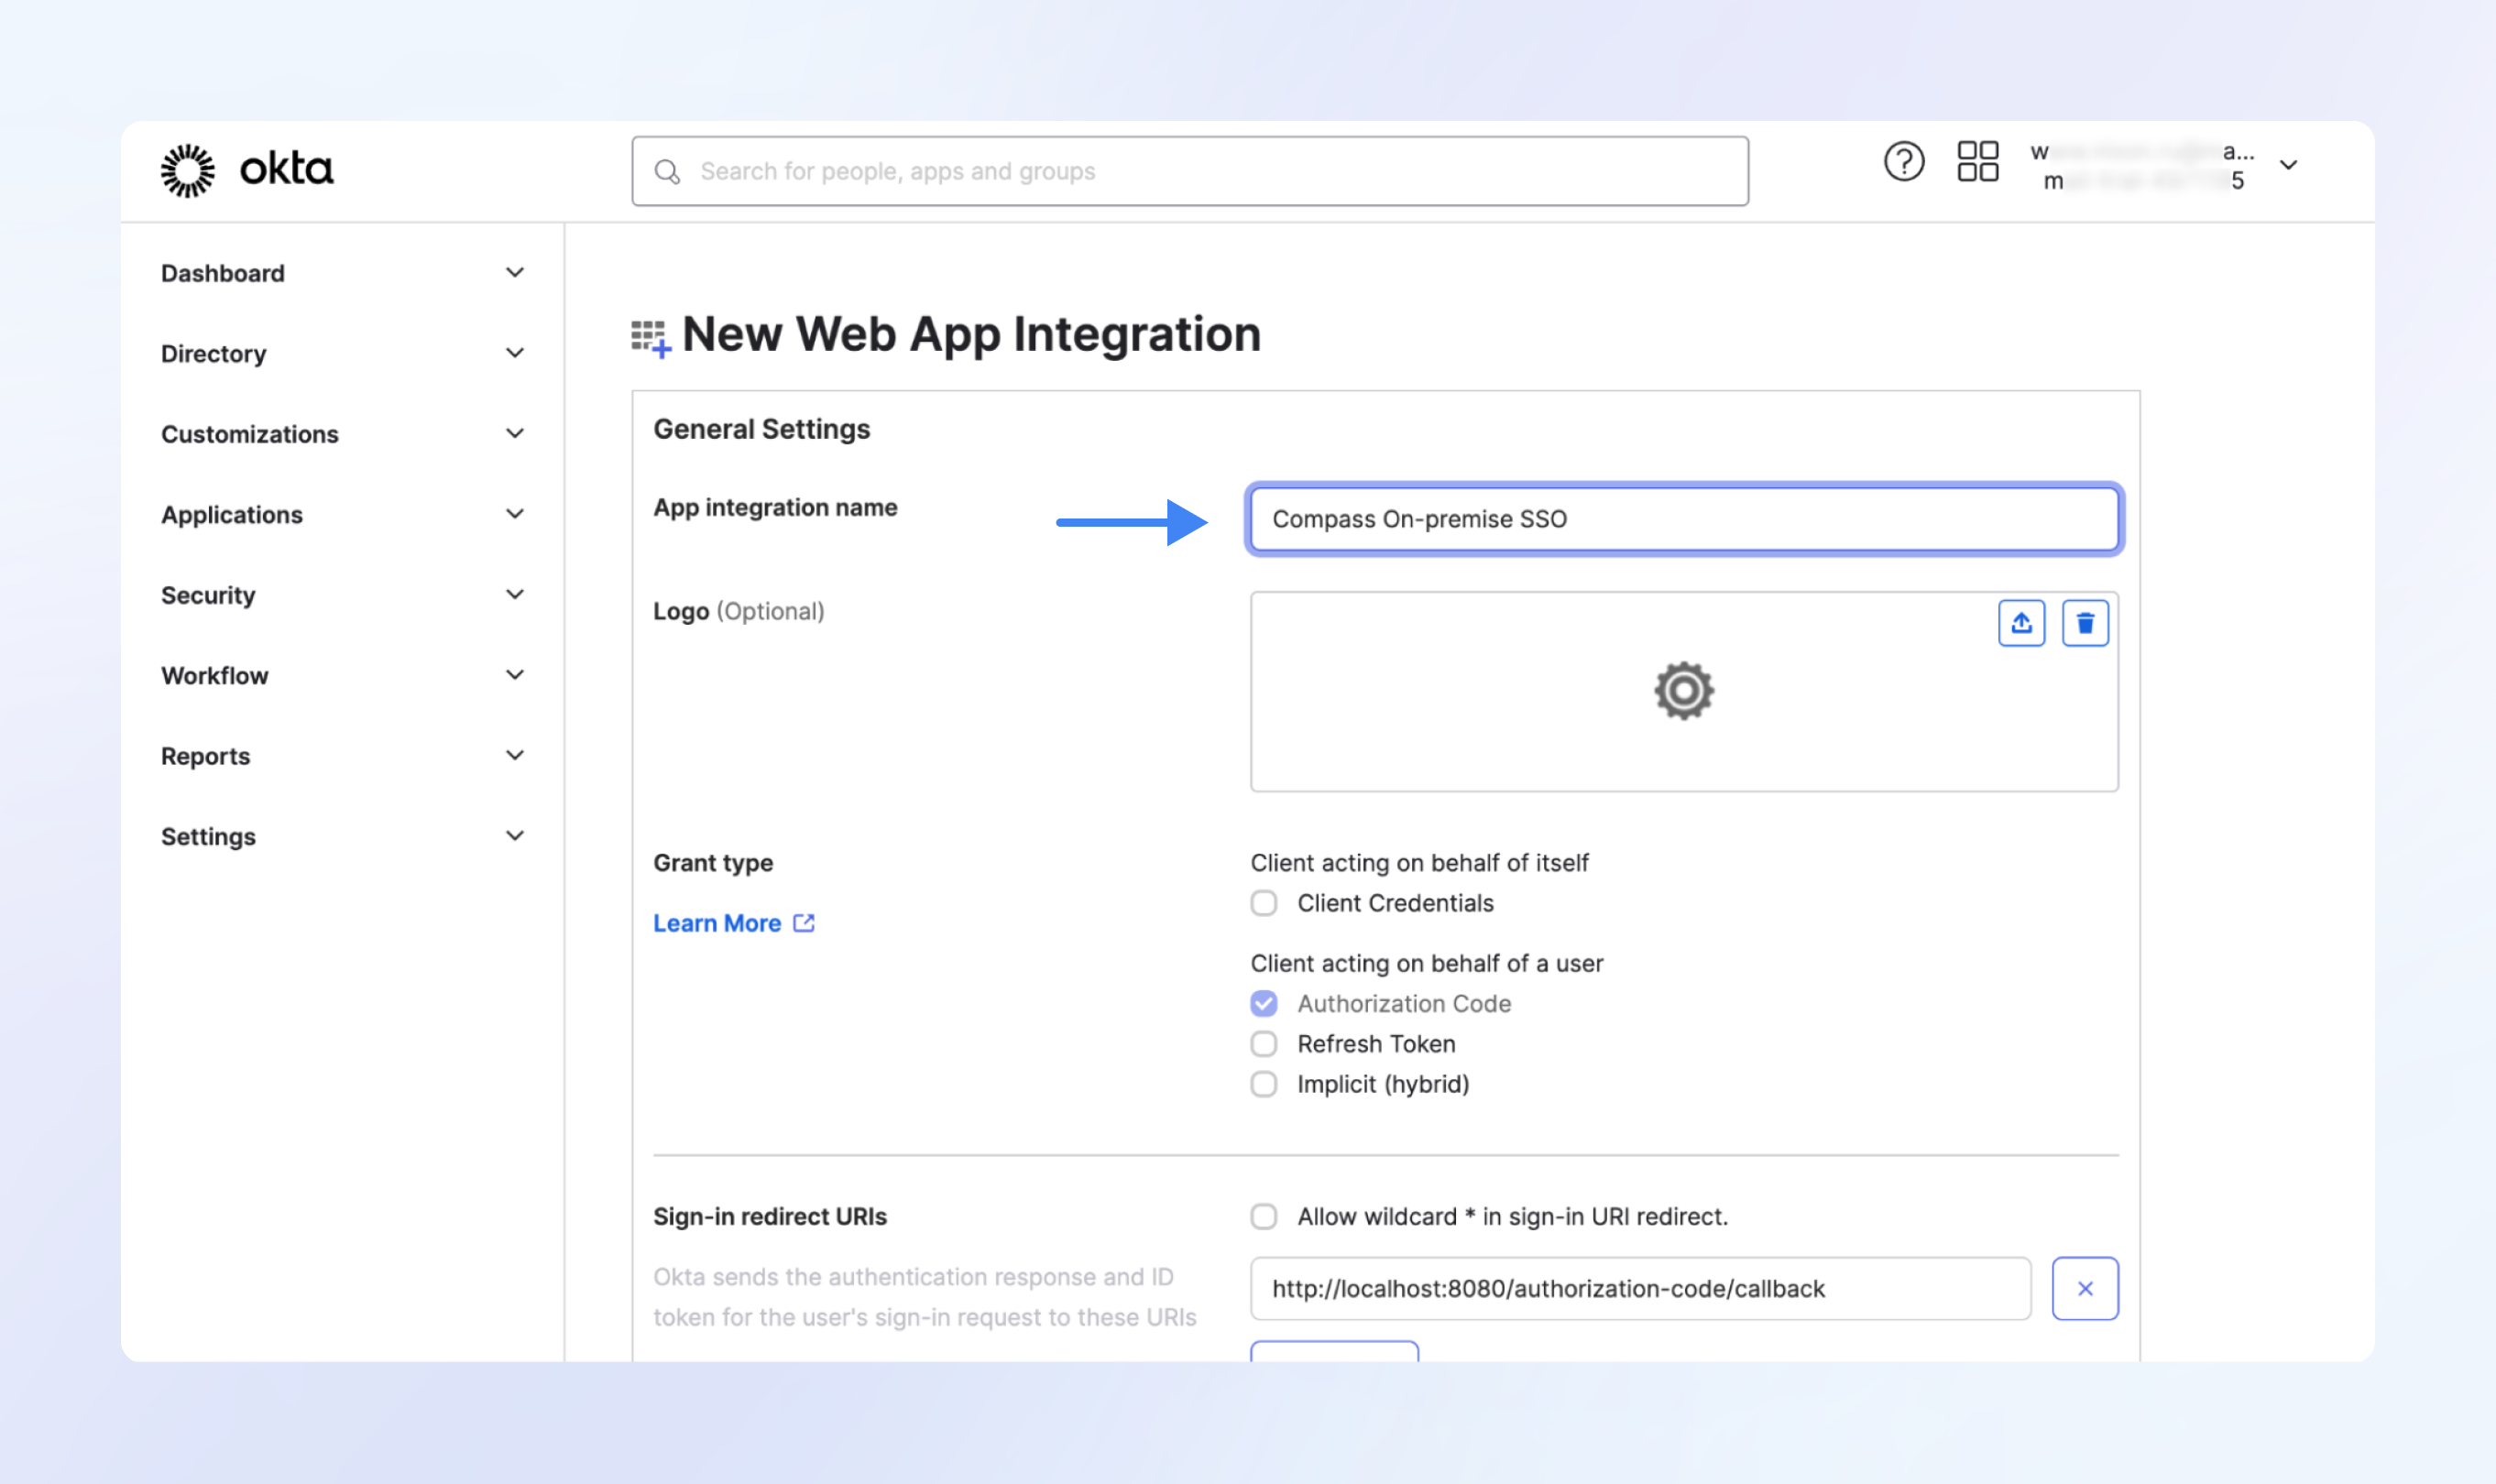Click the gear placeholder logo image
The height and width of the screenshot is (1484, 2496).
point(1684,691)
